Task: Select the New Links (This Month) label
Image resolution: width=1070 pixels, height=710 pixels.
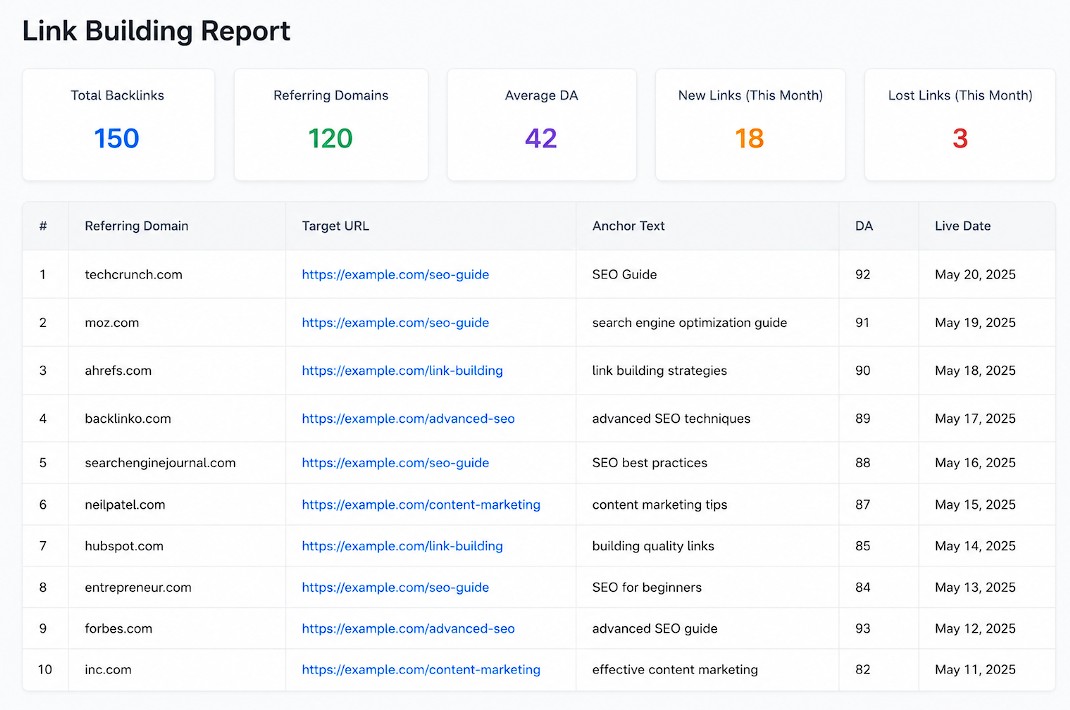Action: point(750,96)
